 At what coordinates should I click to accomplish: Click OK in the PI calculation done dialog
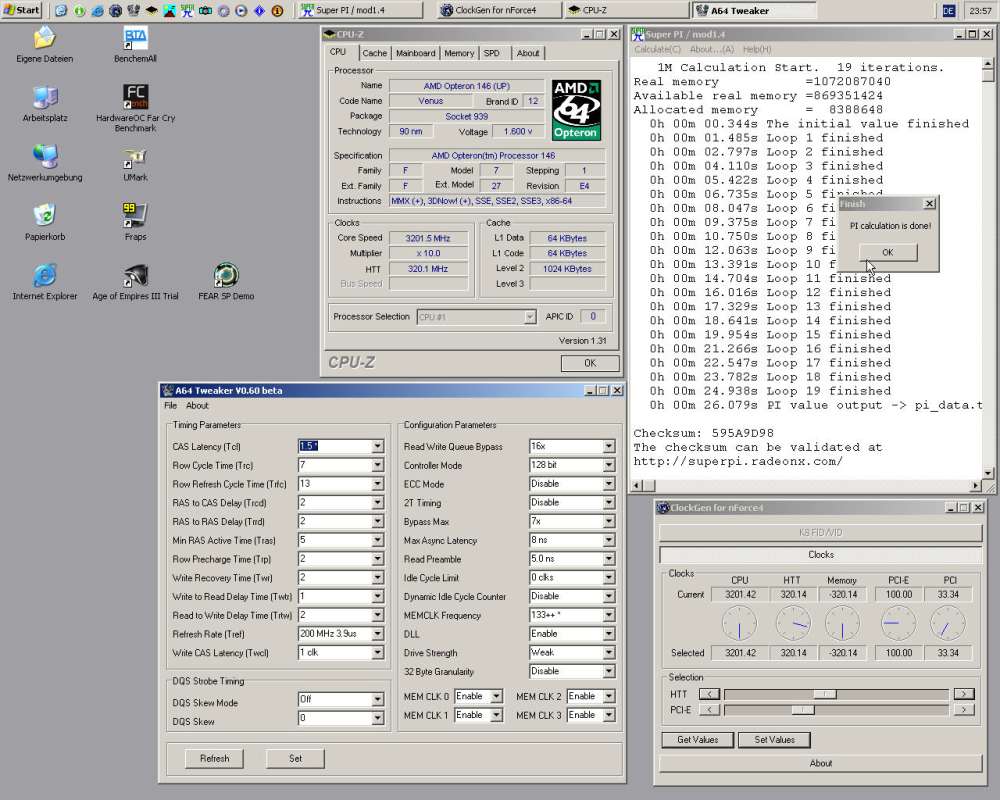coord(888,252)
